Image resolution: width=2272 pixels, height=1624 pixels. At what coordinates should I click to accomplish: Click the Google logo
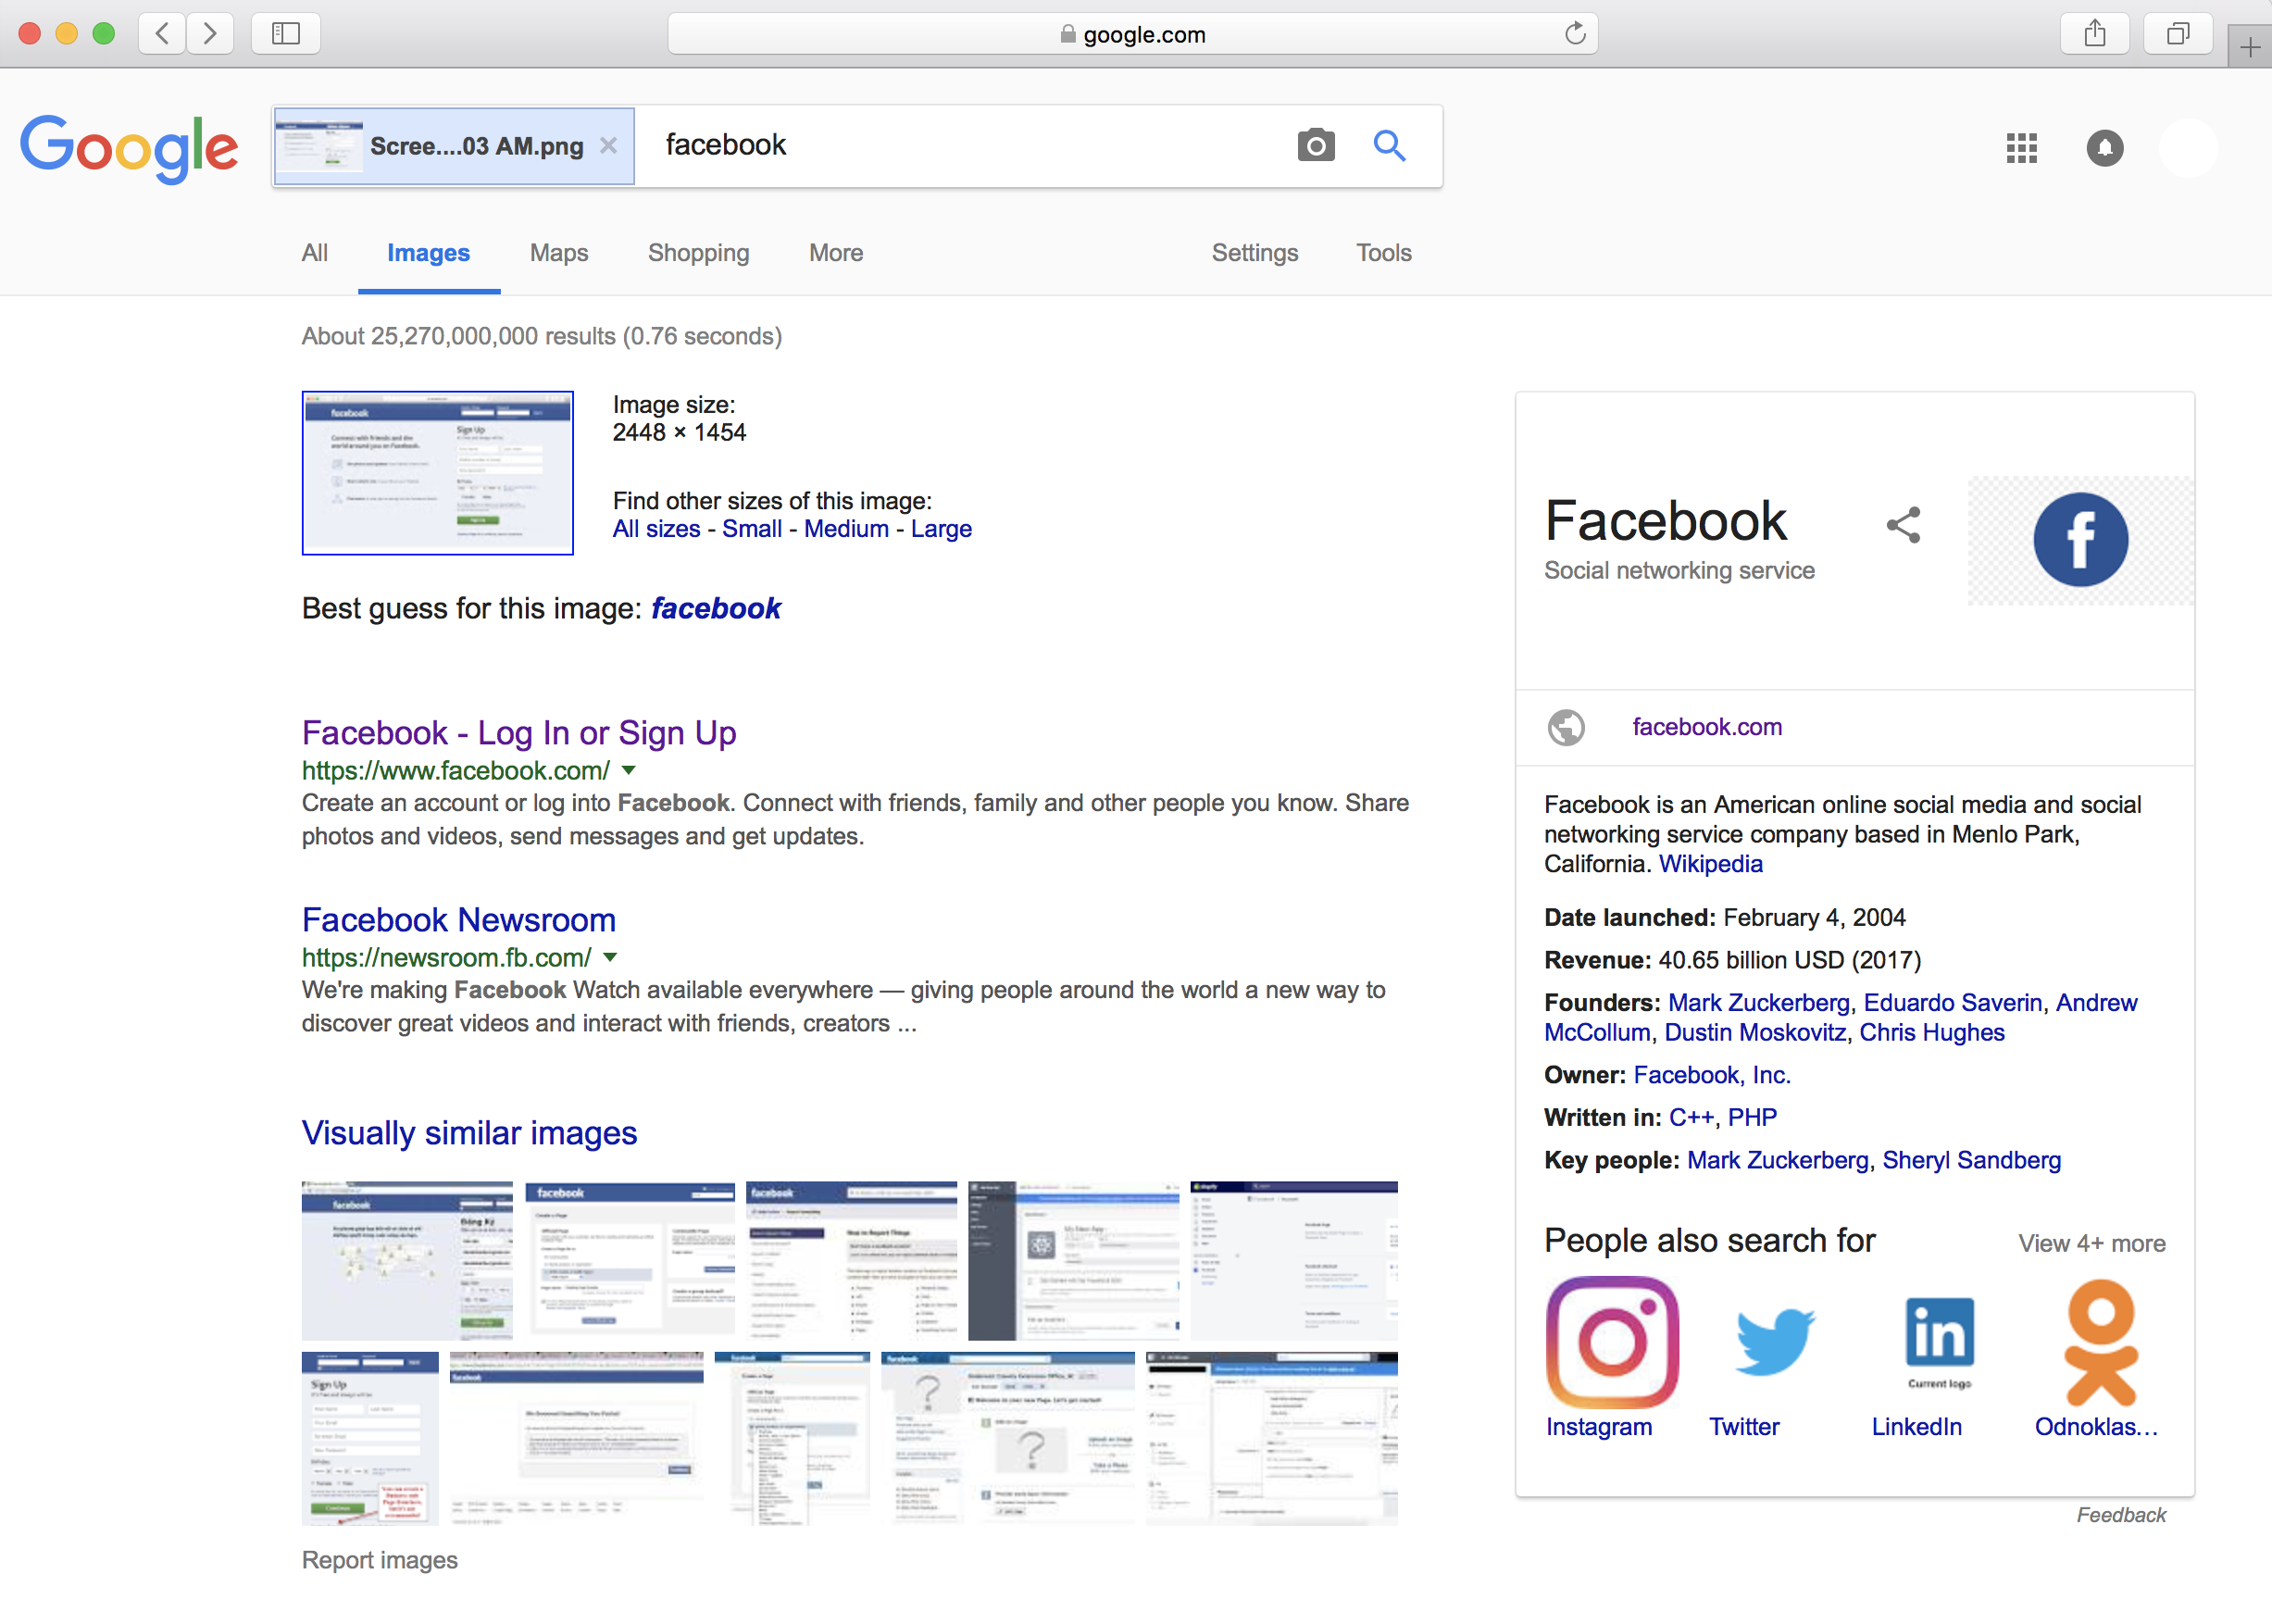point(129,148)
